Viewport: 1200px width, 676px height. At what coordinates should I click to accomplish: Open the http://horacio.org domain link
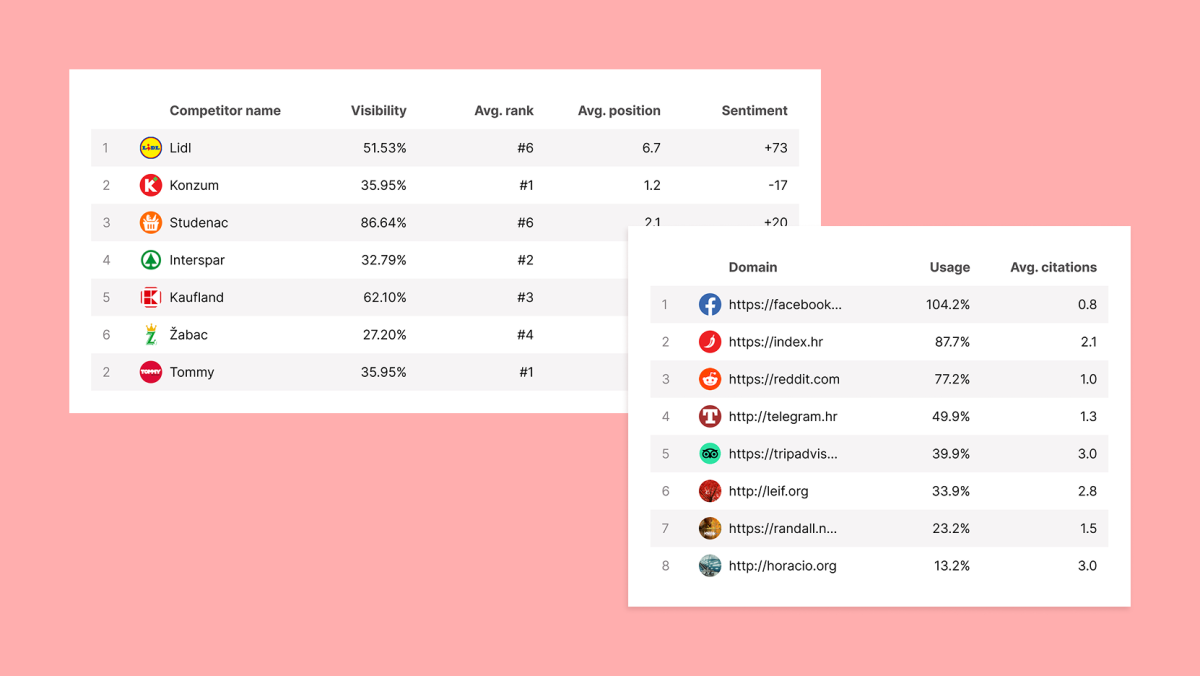pos(783,566)
